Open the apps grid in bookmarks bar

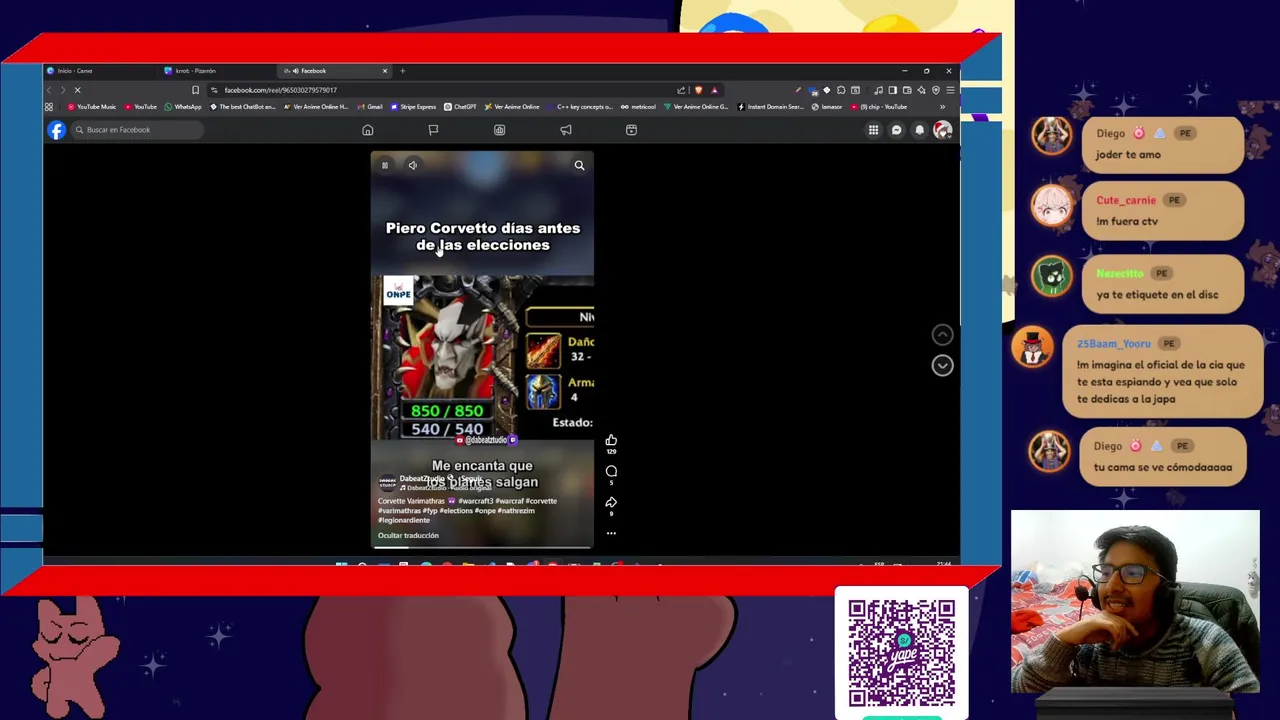coord(49,107)
